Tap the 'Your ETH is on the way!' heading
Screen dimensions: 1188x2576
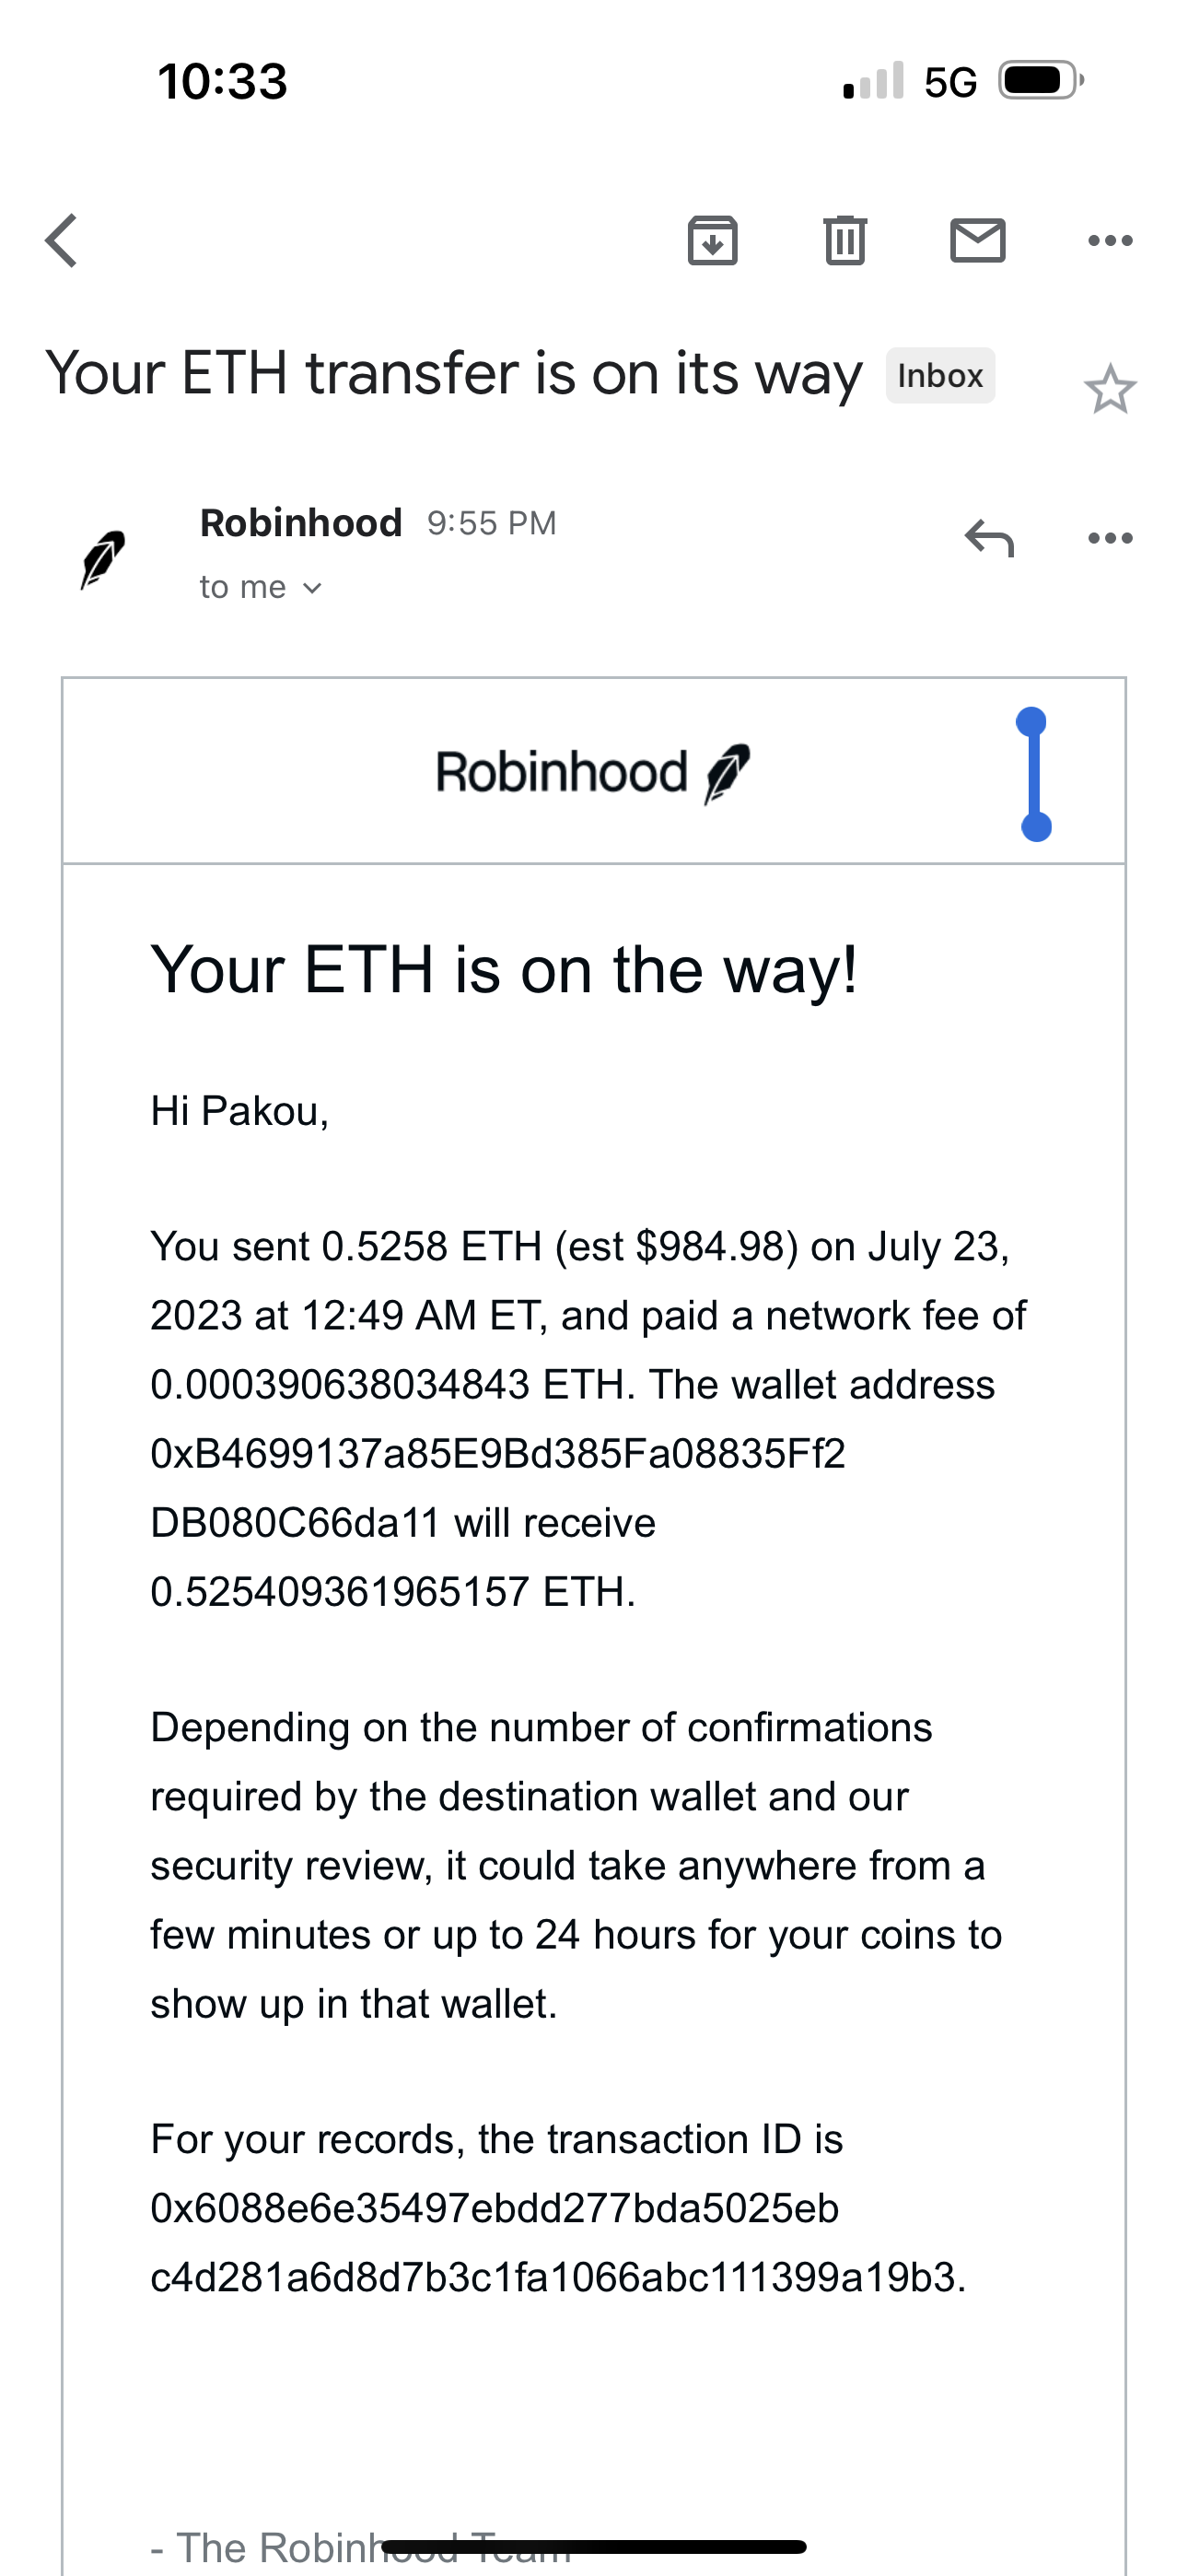504,970
